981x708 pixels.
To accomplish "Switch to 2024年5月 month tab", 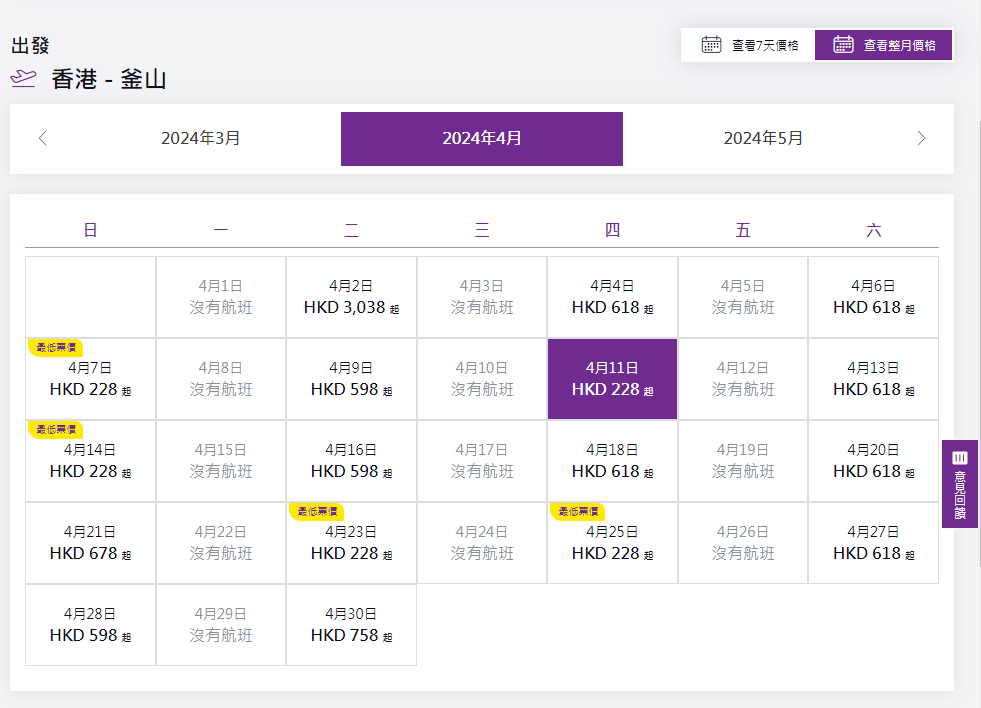I will coord(763,138).
